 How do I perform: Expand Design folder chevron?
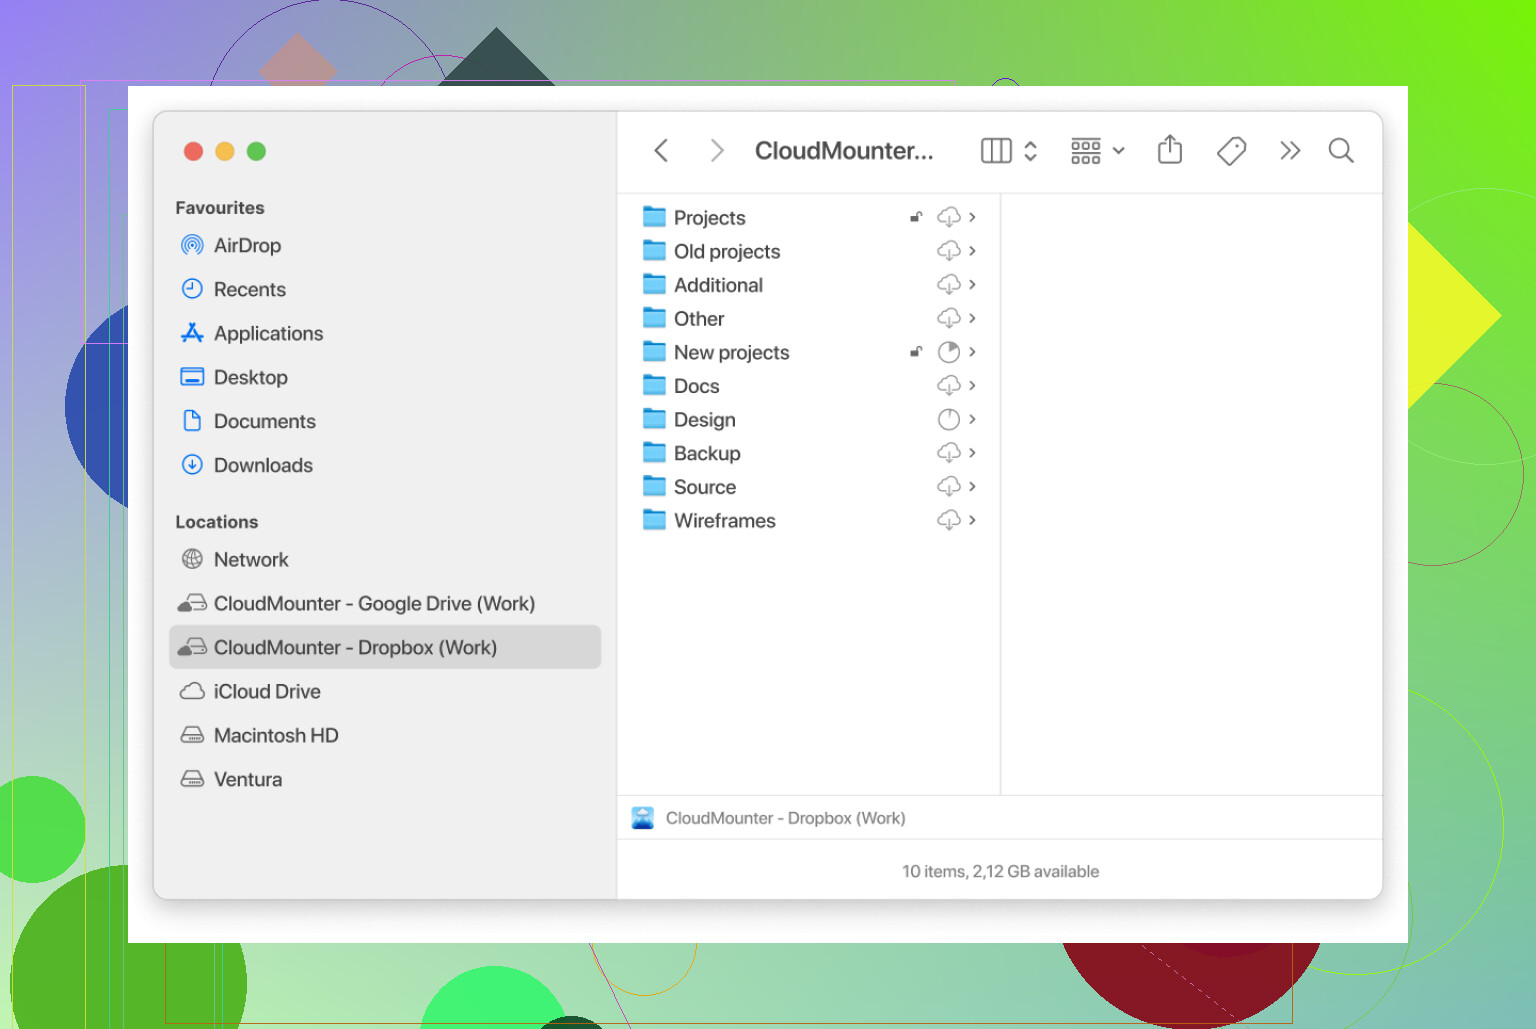[x=972, y=419]
